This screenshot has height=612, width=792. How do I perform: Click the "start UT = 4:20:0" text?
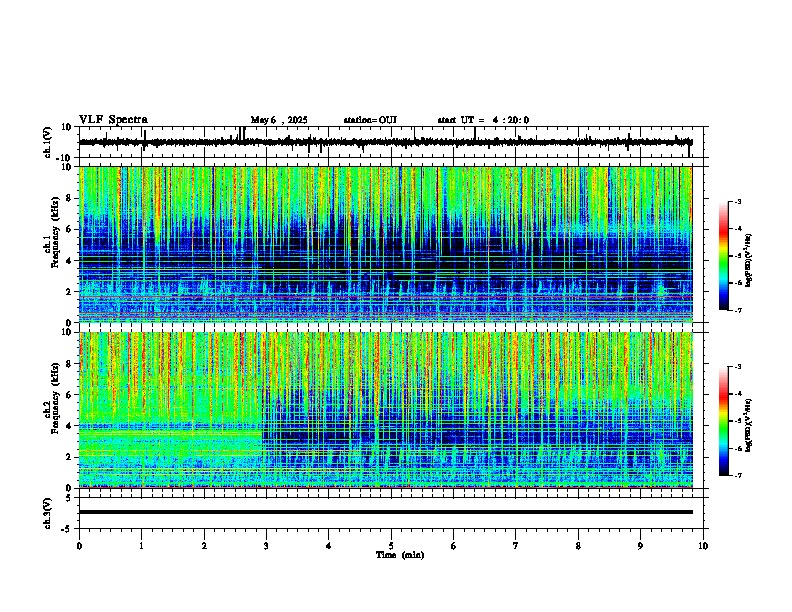coord(483,120)
